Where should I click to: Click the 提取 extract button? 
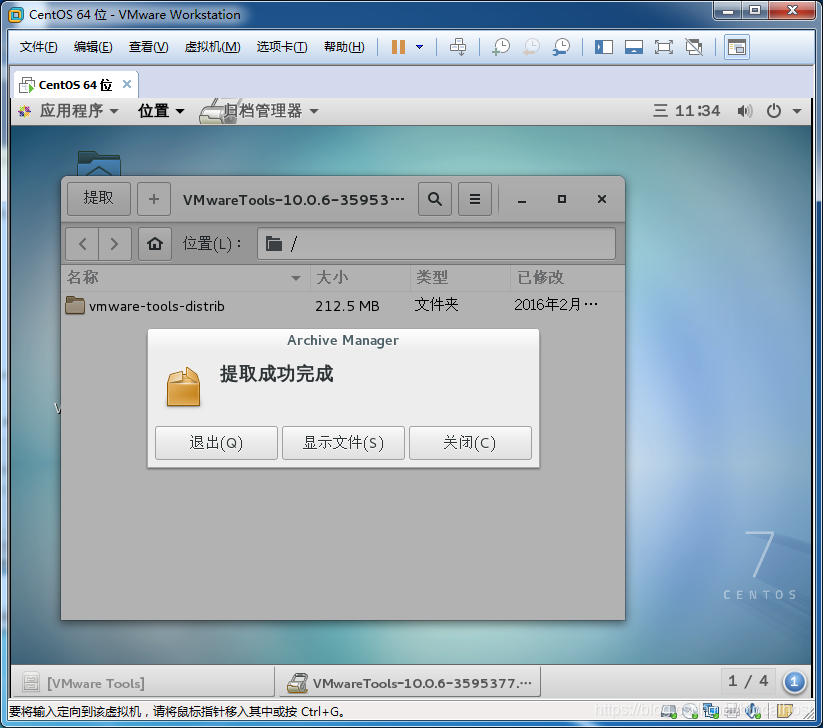coord(99,198)
